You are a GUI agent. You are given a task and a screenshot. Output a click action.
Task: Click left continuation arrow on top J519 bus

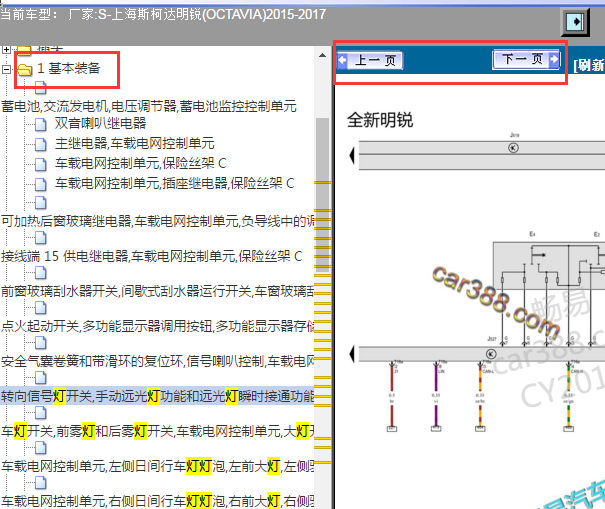(352, 156)
